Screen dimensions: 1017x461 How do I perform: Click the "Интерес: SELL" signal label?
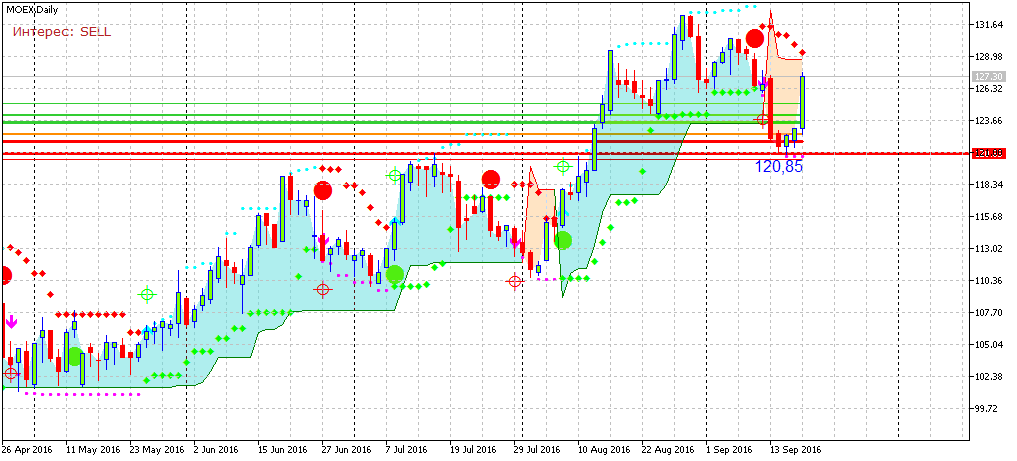[62, 32]
